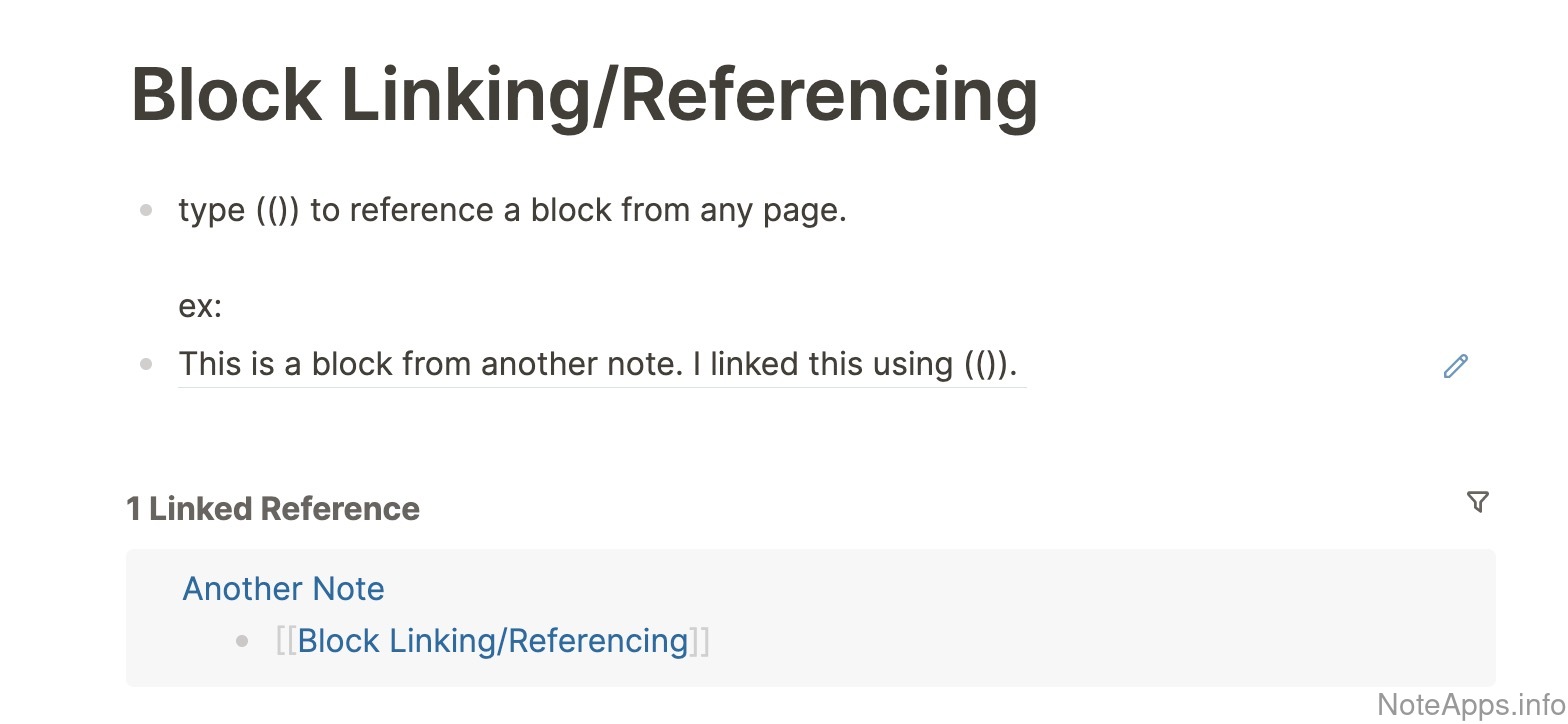Image resolution: width=1568 pixels, height=724 pixels.
Task: Click the NoteApps.info watermark
Action: coord(1470,704)
